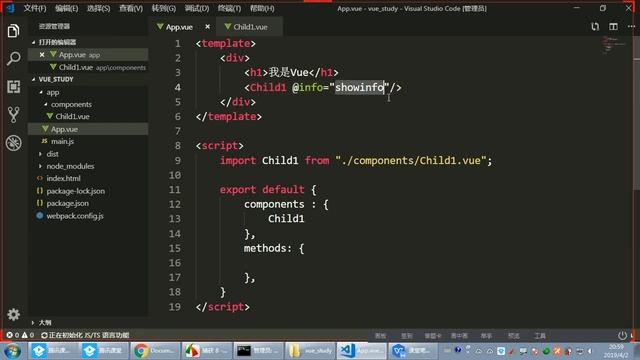The height and width of the screenshot is (360, 640).
Task: Click the taskbar clock showing 20:59
Action: (617, 351)
